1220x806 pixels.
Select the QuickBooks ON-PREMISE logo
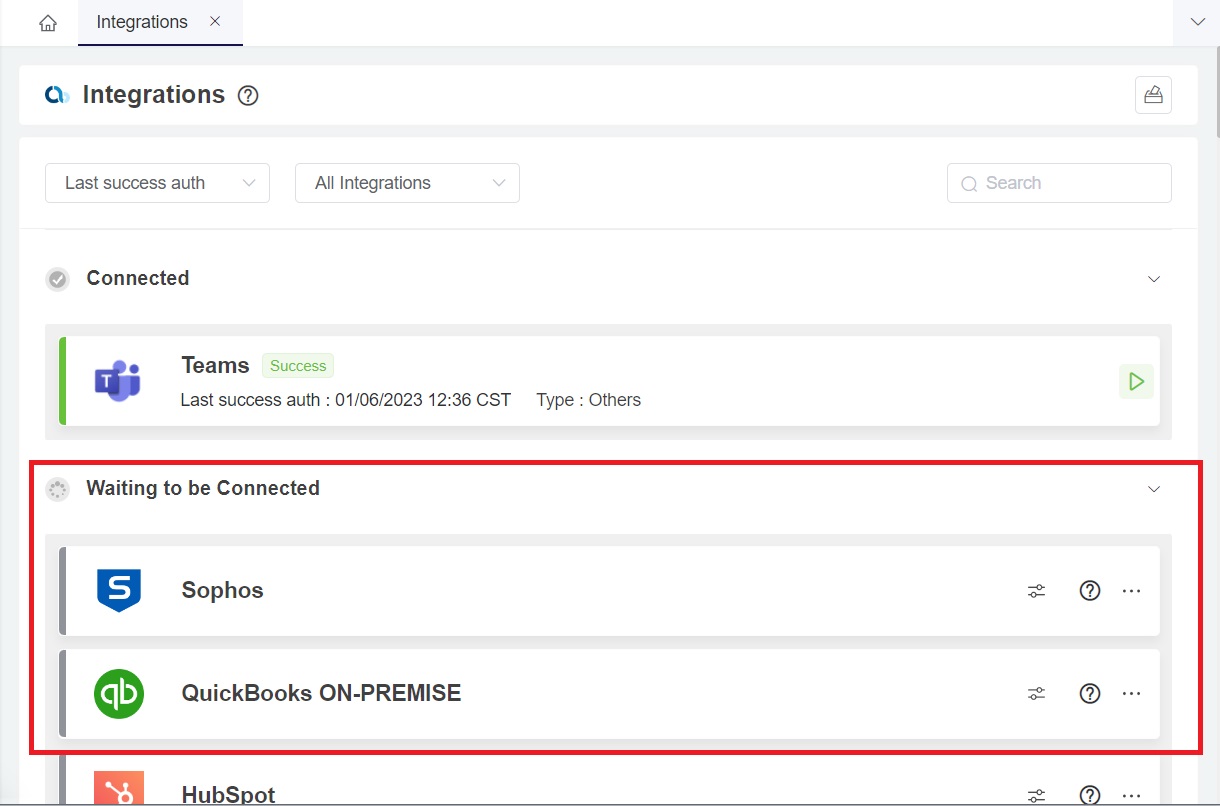point(119,694)
